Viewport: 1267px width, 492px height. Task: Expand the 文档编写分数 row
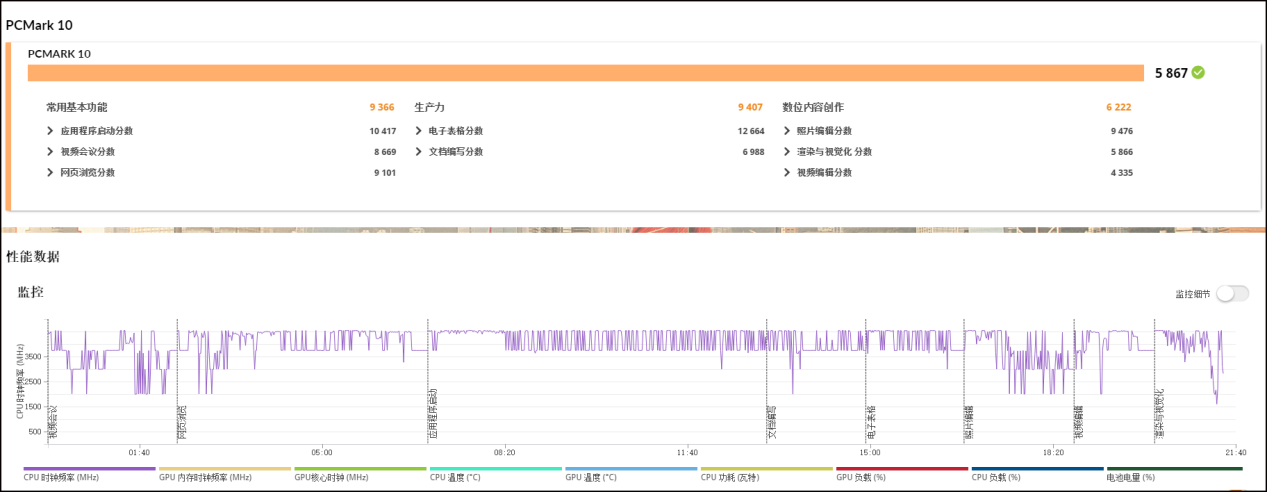click(419, 152)
